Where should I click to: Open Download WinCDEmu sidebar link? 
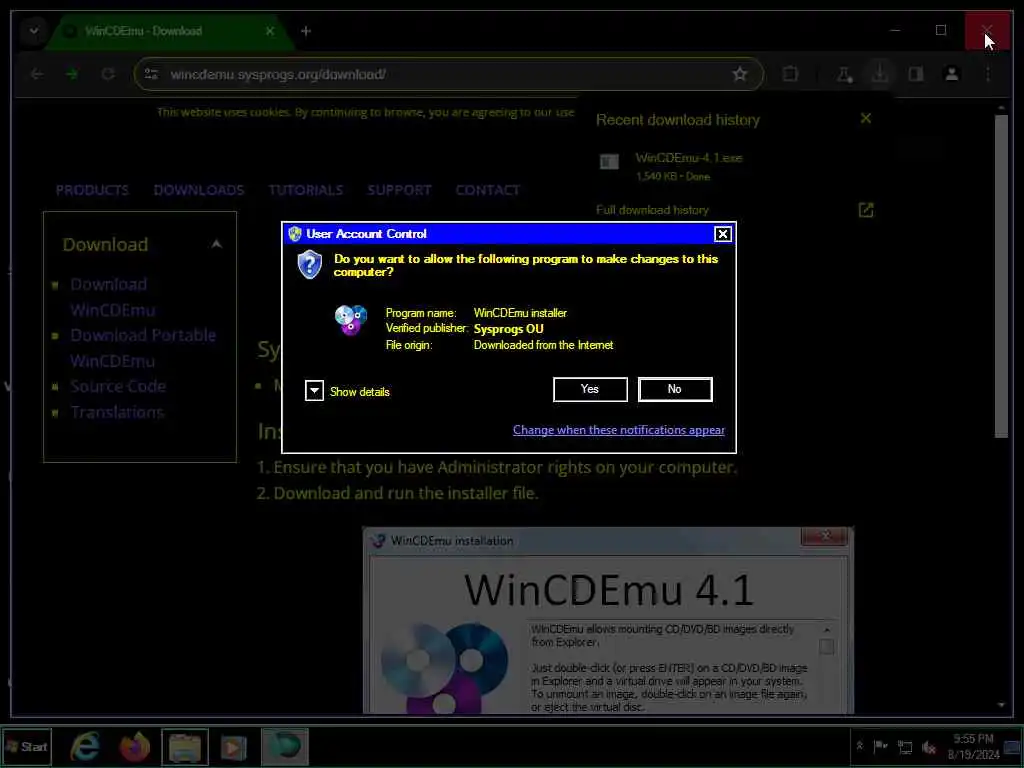(x=112, y=297)
